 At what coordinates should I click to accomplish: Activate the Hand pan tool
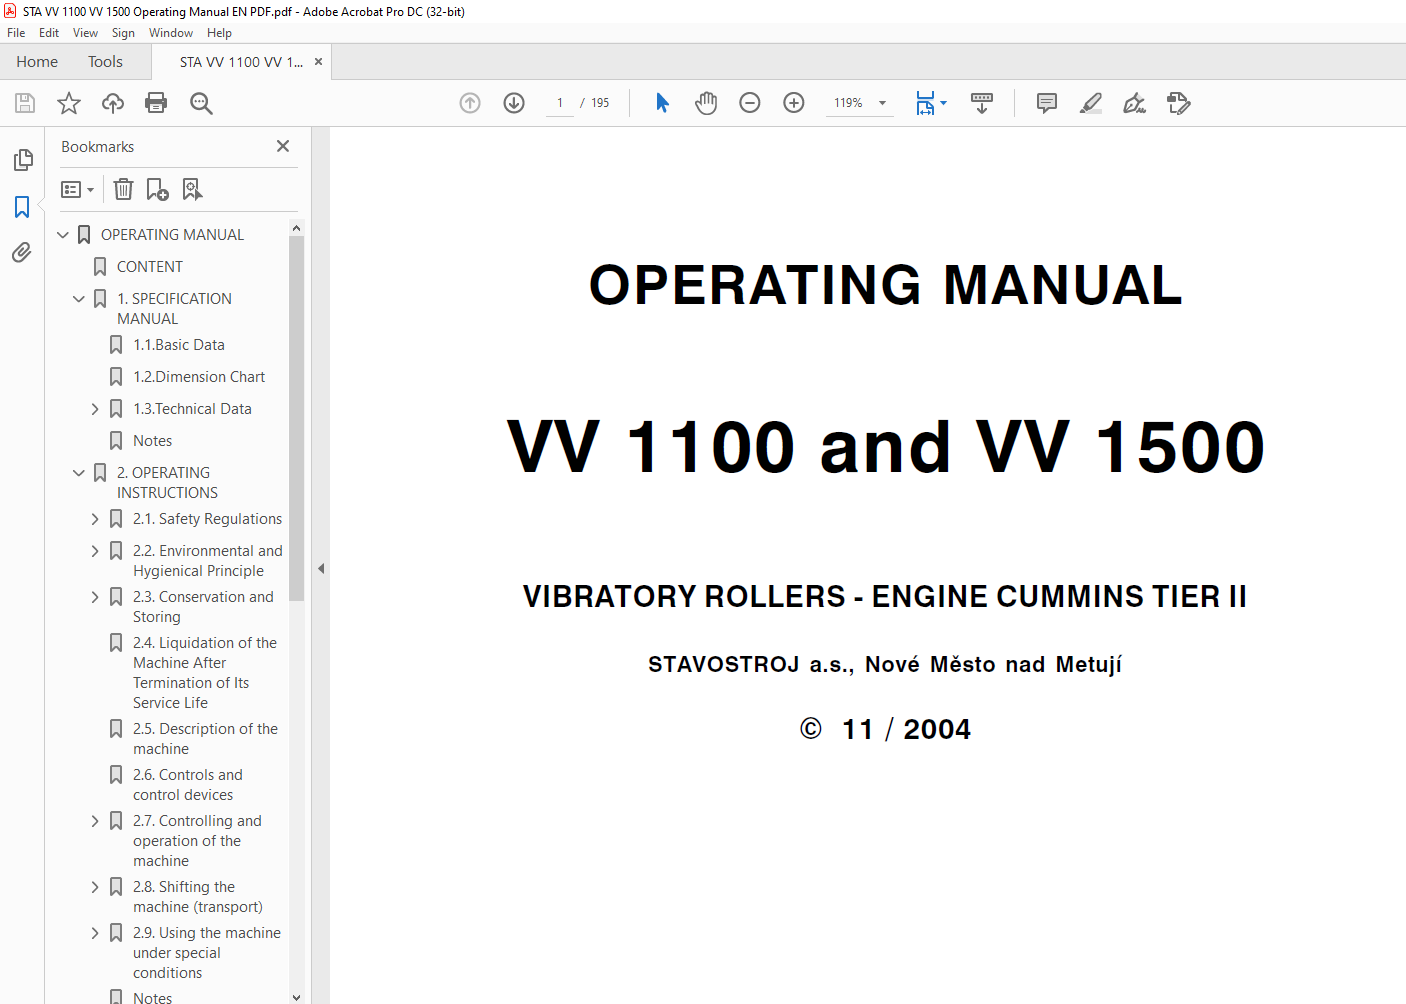[x=706, y=103]
